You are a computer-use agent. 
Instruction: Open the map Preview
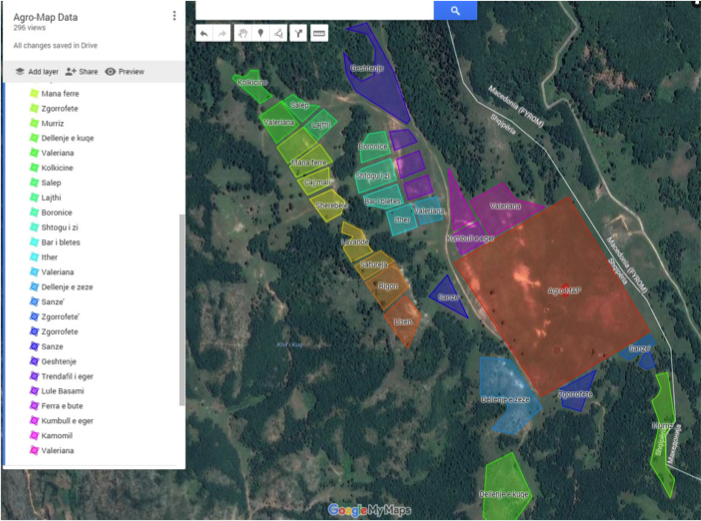coord(124,72)
